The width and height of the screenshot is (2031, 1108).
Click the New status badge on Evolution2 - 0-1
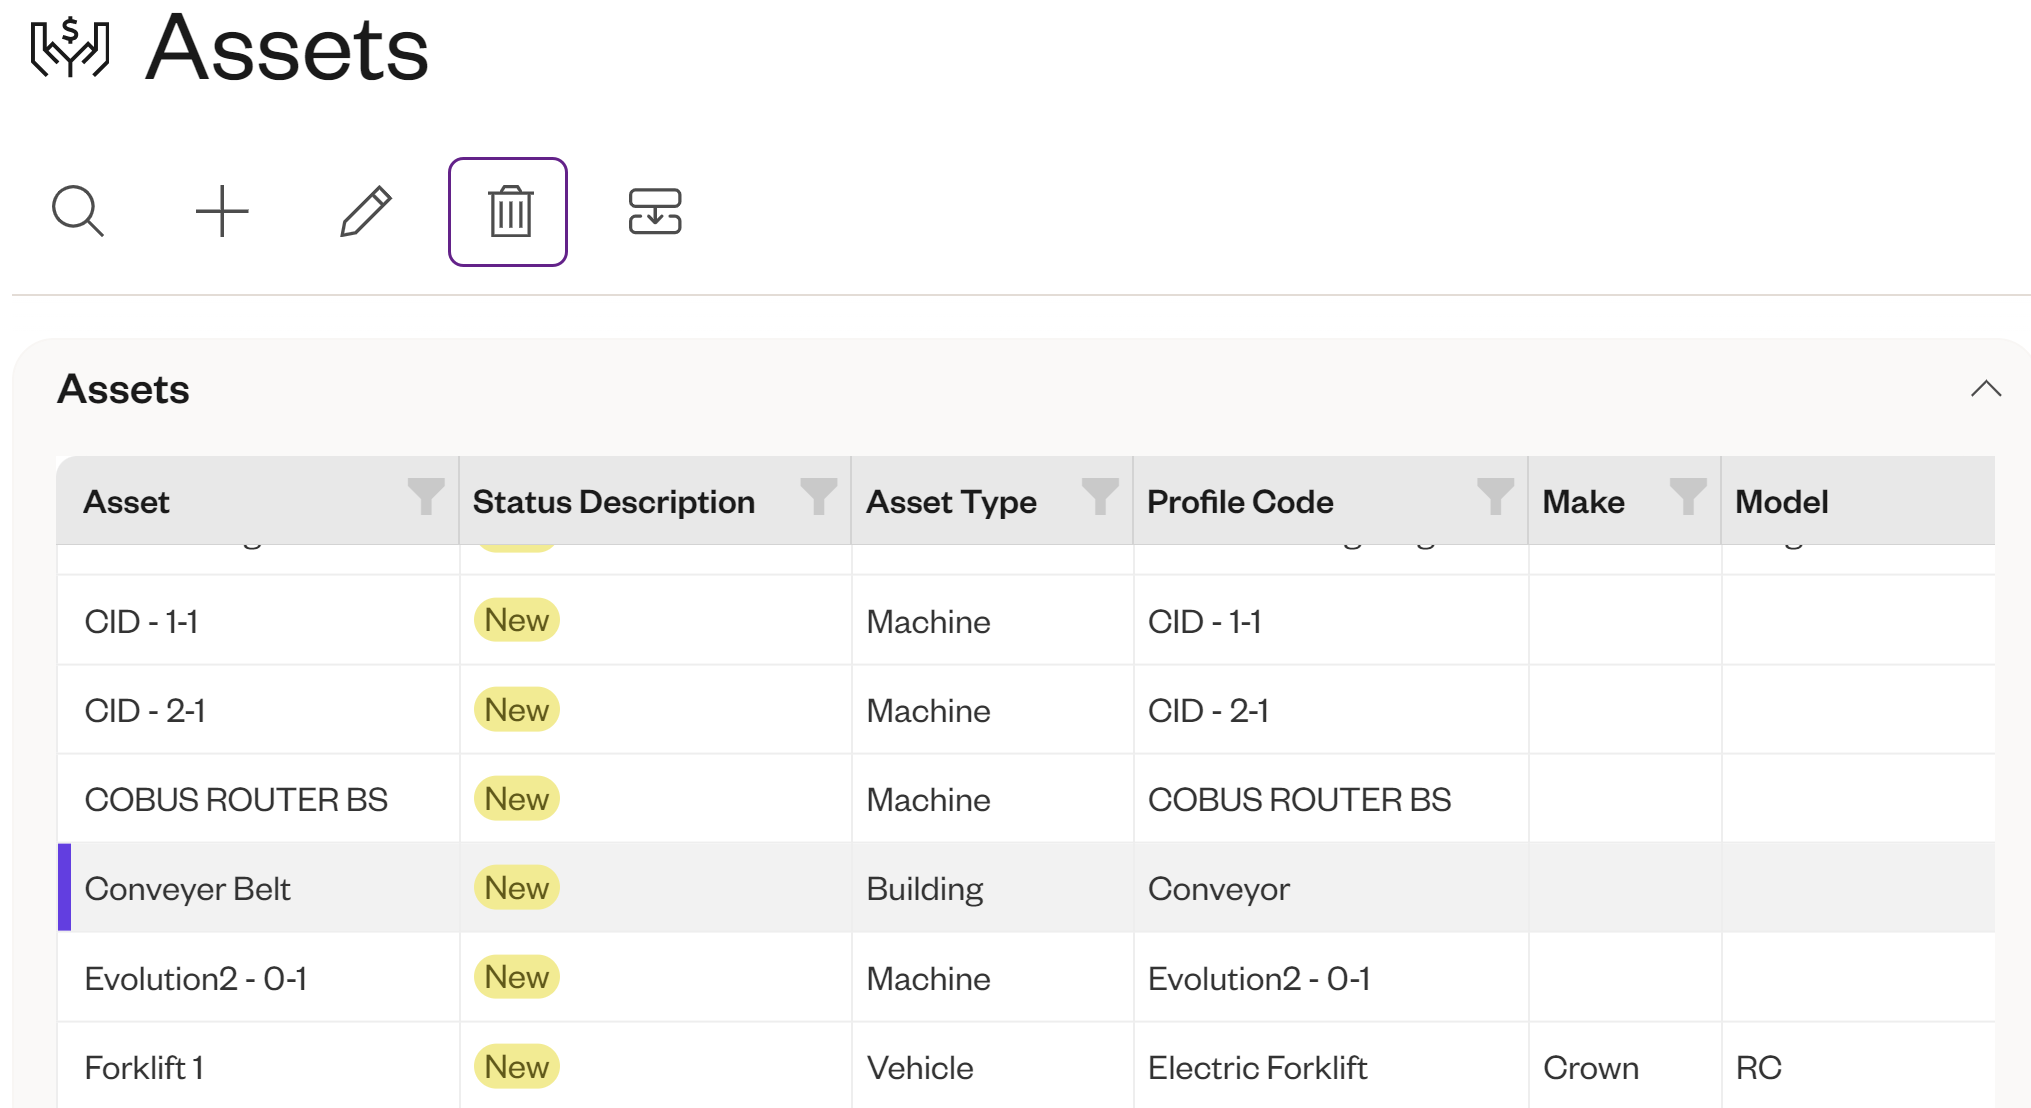(516, 977)
